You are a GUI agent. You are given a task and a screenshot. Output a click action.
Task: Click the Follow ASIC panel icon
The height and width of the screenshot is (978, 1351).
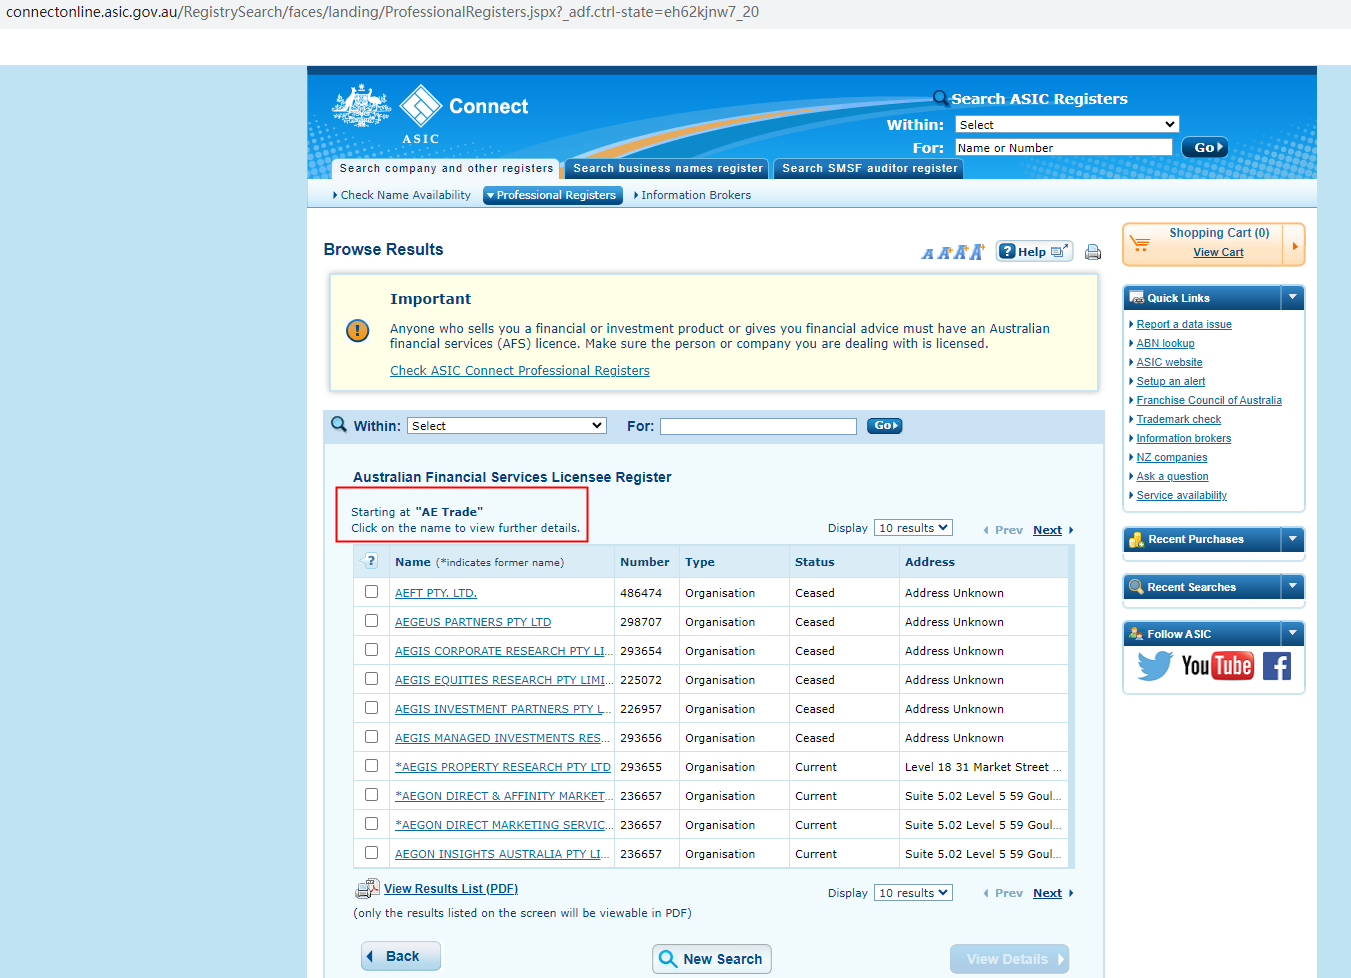1136,634
